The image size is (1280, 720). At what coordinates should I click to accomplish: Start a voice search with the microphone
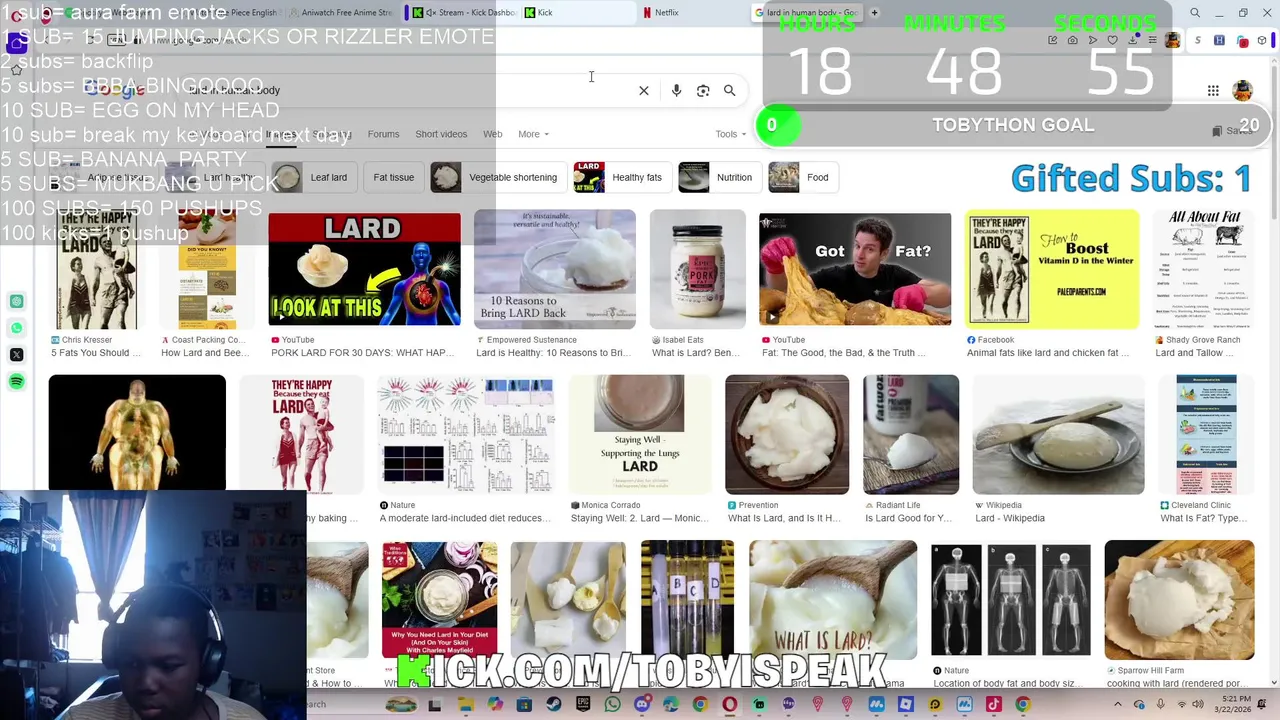676,91
